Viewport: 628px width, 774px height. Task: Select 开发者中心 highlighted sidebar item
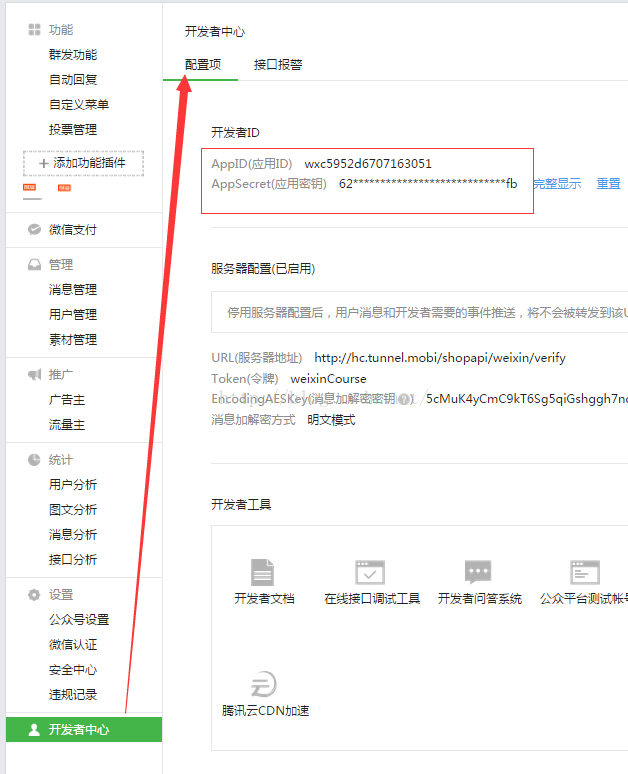[84, 730]
